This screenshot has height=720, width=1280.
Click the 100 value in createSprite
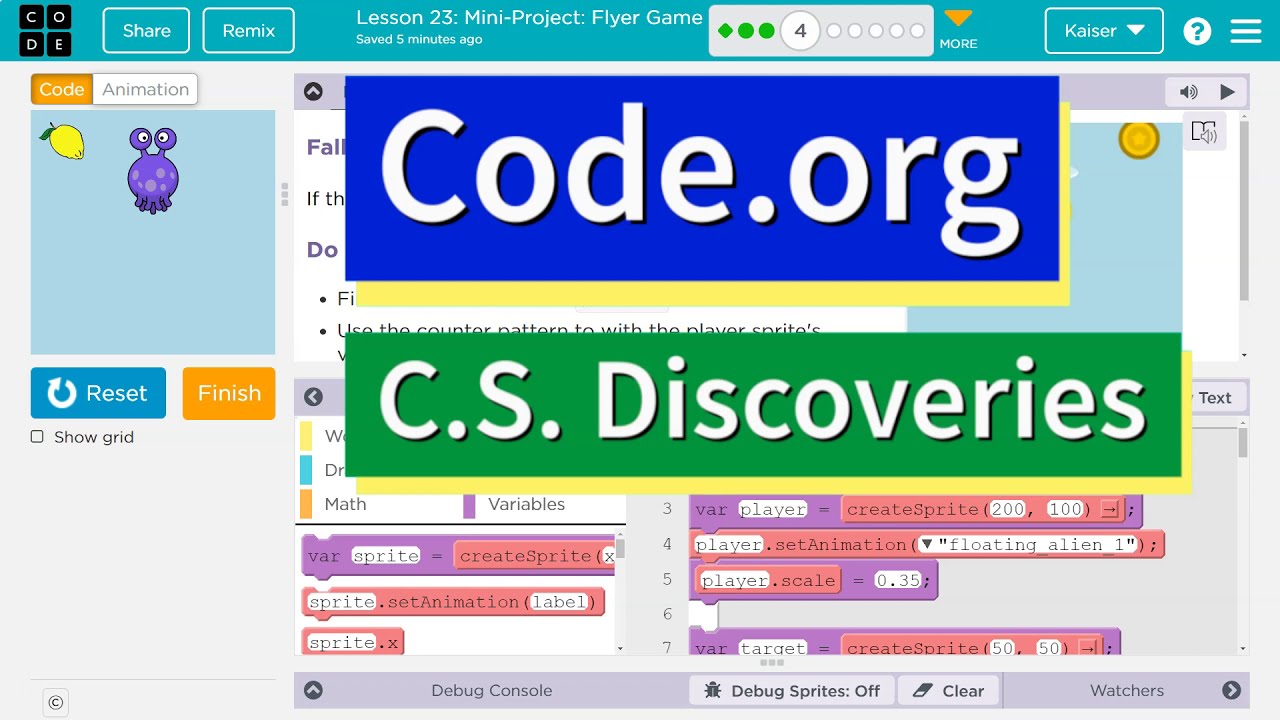coord(1066,509)
